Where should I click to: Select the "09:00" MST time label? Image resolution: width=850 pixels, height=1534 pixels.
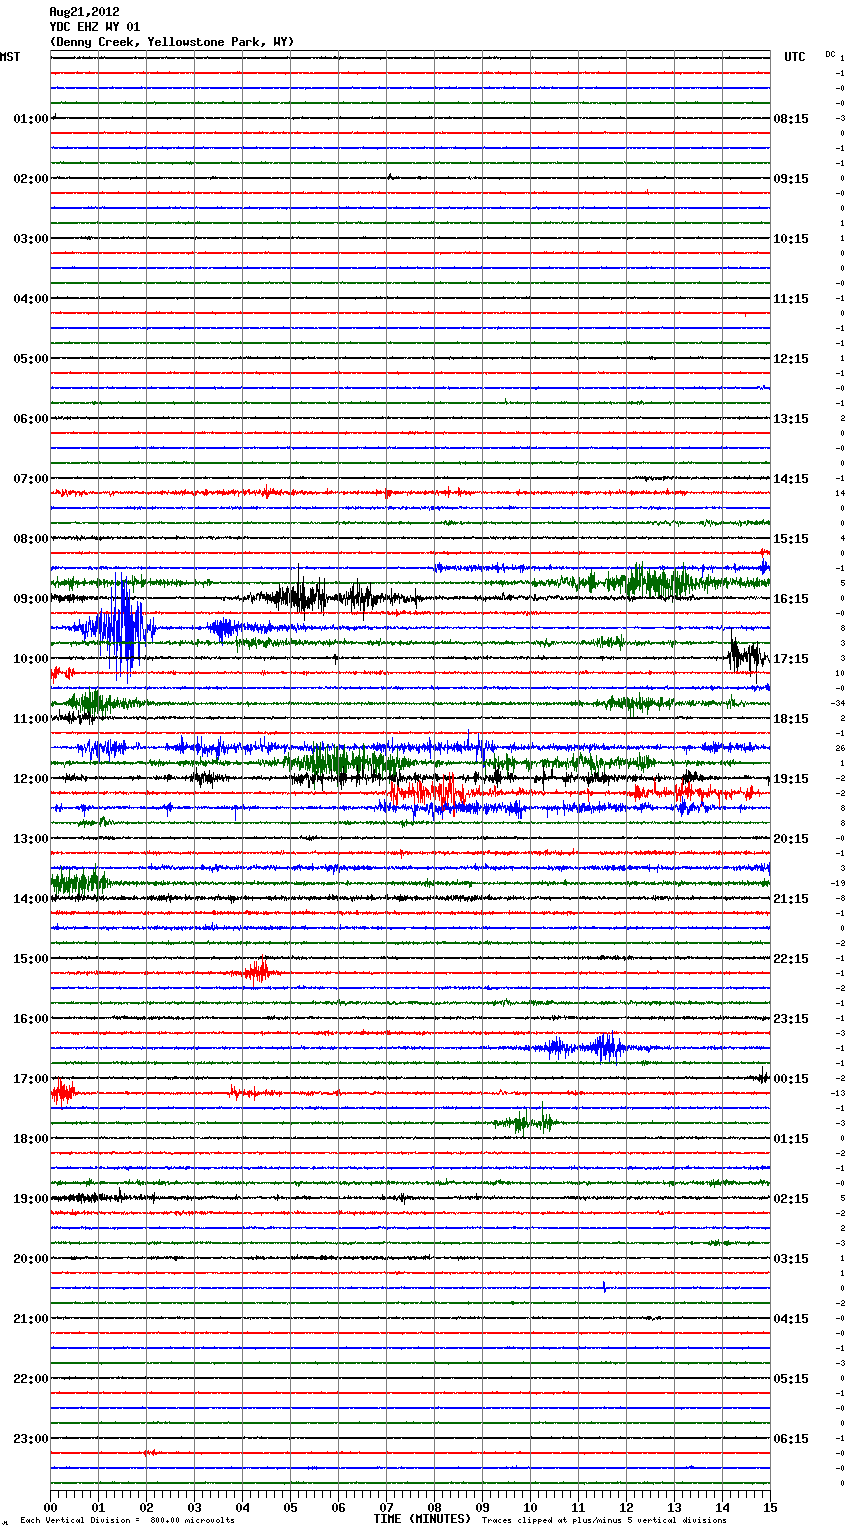[x=31, y=599]
